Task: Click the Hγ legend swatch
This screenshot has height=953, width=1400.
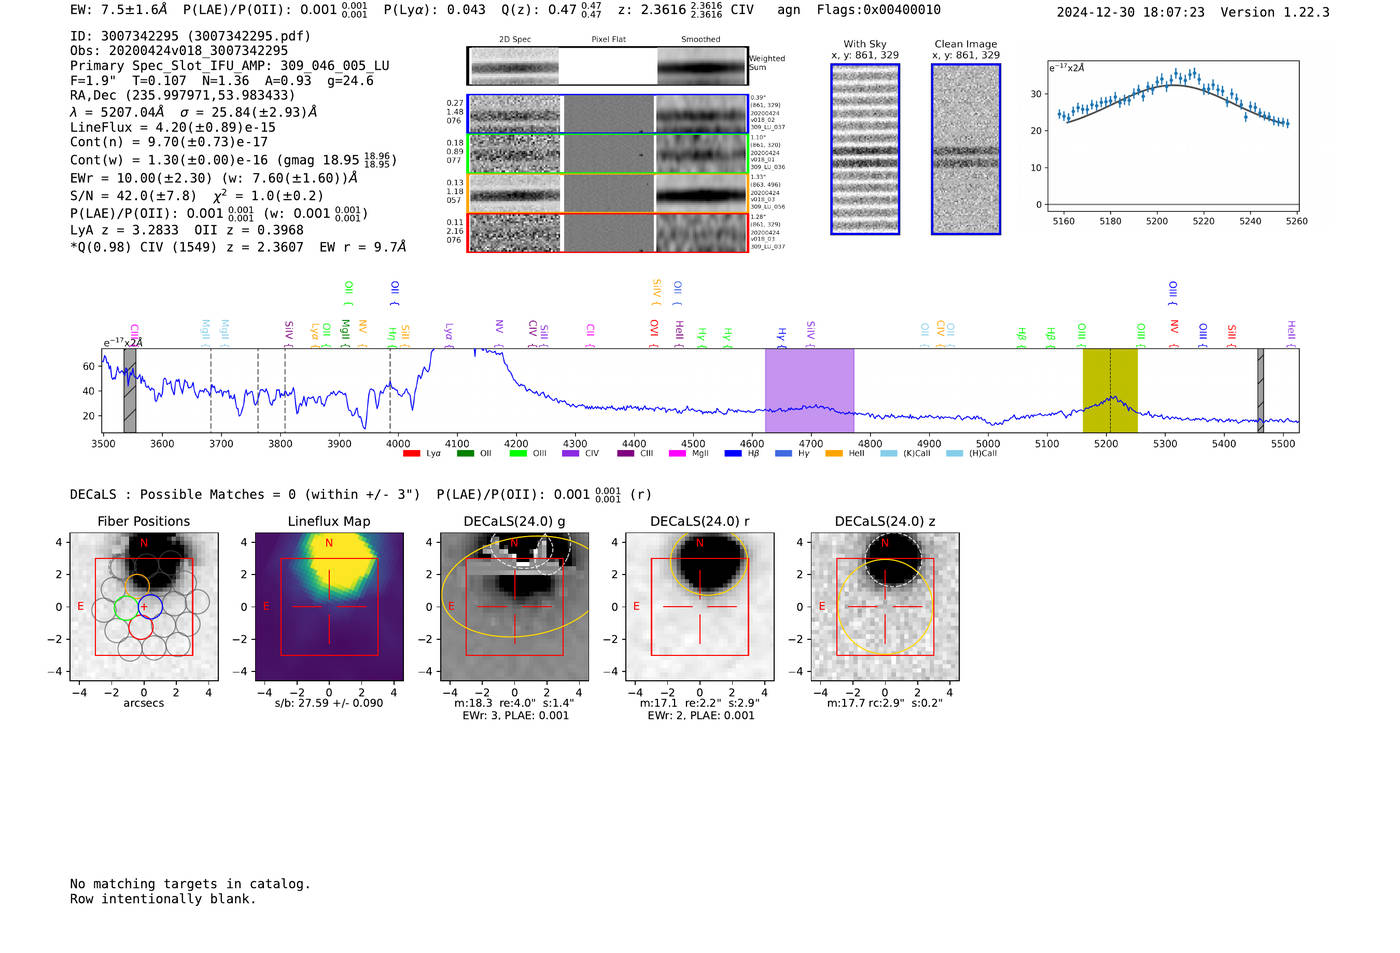Action: pyautogui.click(x=783, y=454)
